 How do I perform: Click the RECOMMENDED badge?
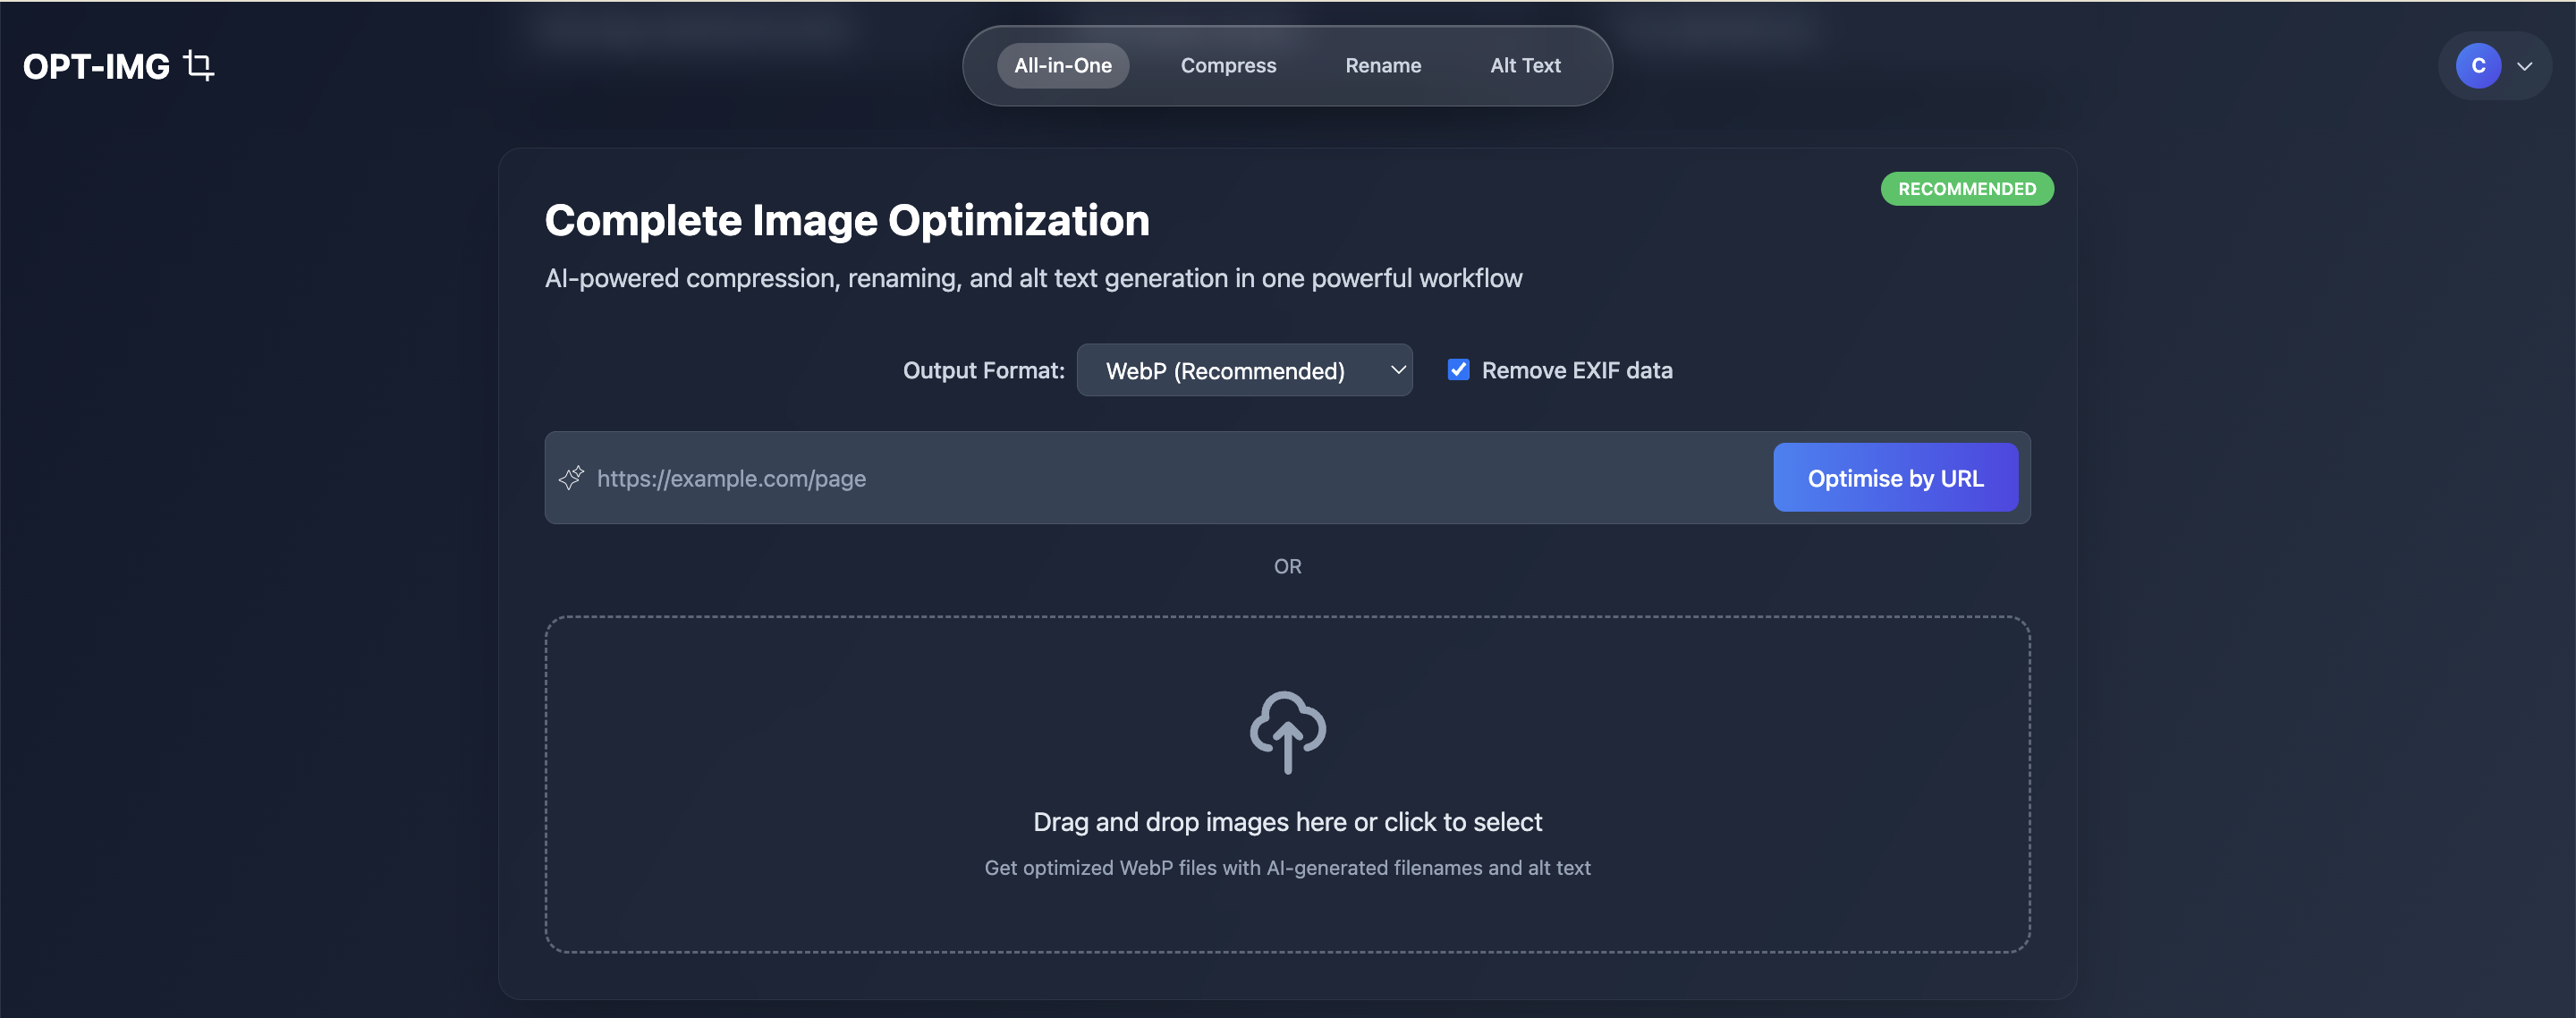pos(1966,188)
